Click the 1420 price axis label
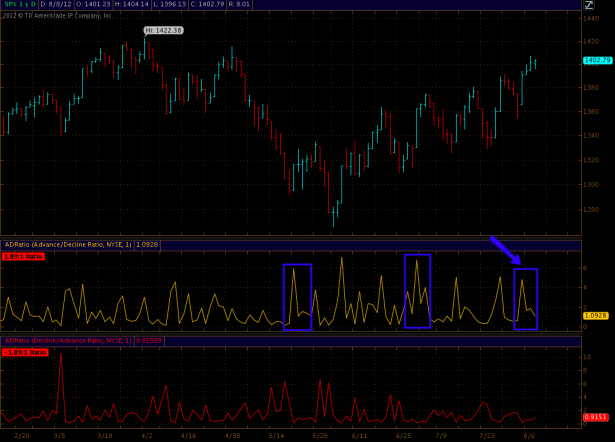The width and height of the screenshot is (615, 442). (591, 41)
